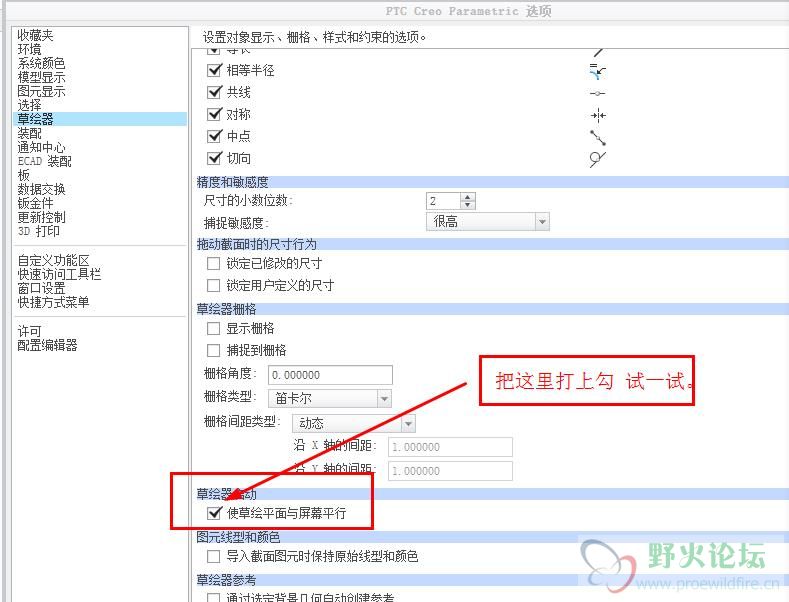Open 快捷方式菜单 settings
This screenshot has width=789, height=602.
53,302
